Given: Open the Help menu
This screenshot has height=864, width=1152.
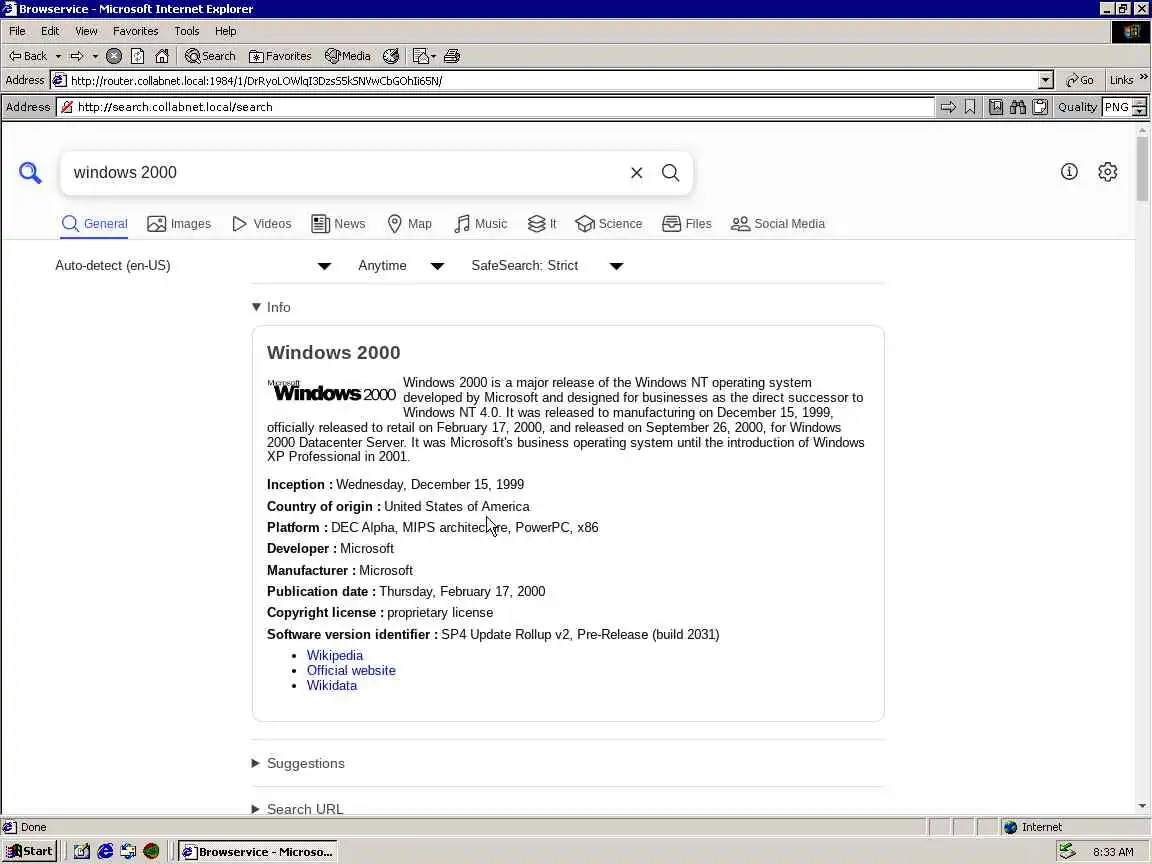Looking at the screenshot, I should coord(226,31).
